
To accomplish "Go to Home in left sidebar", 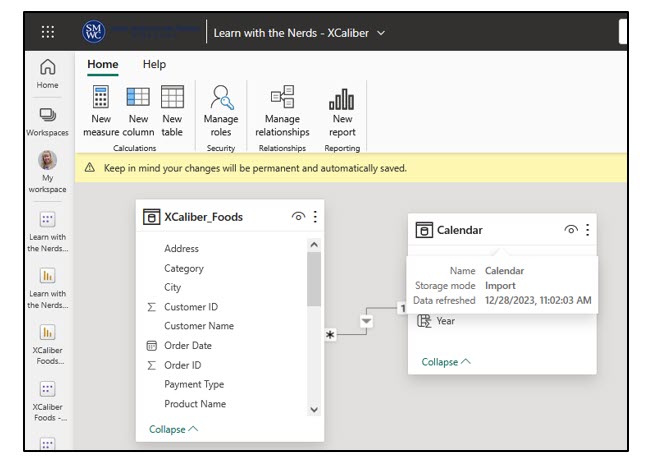I will click(47, 74).
